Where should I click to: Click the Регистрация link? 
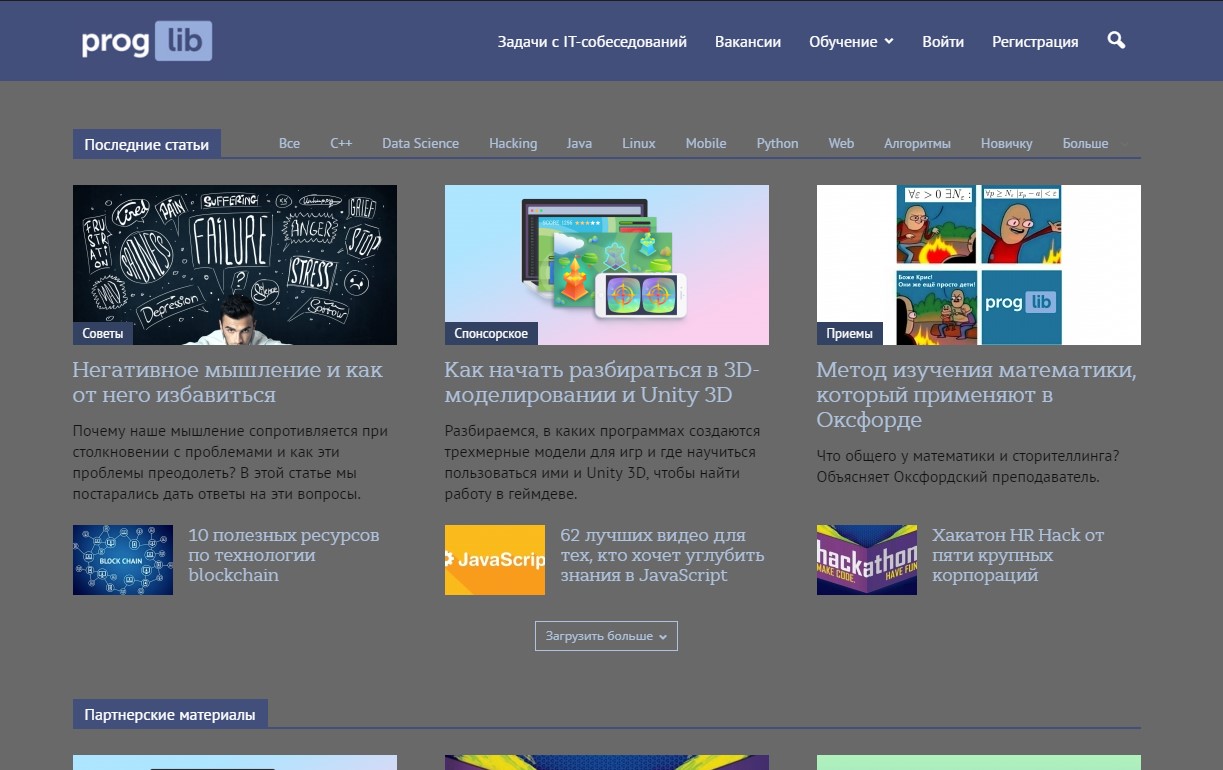coord(1035,42)
